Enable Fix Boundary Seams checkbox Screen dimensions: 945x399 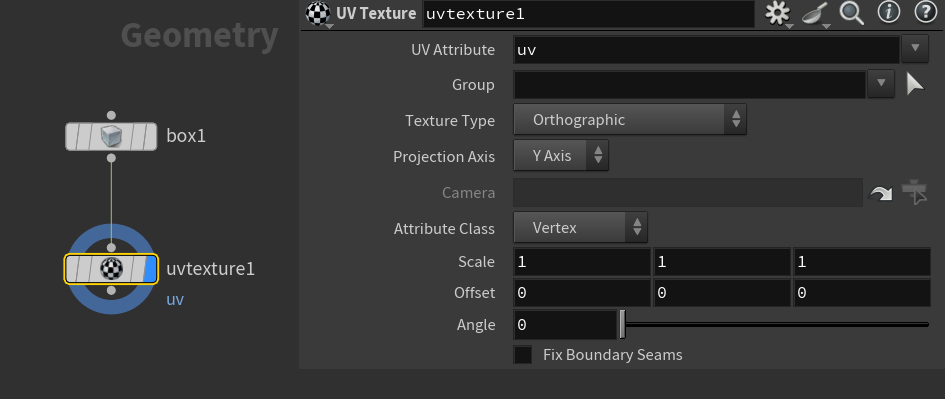point(523,354)
